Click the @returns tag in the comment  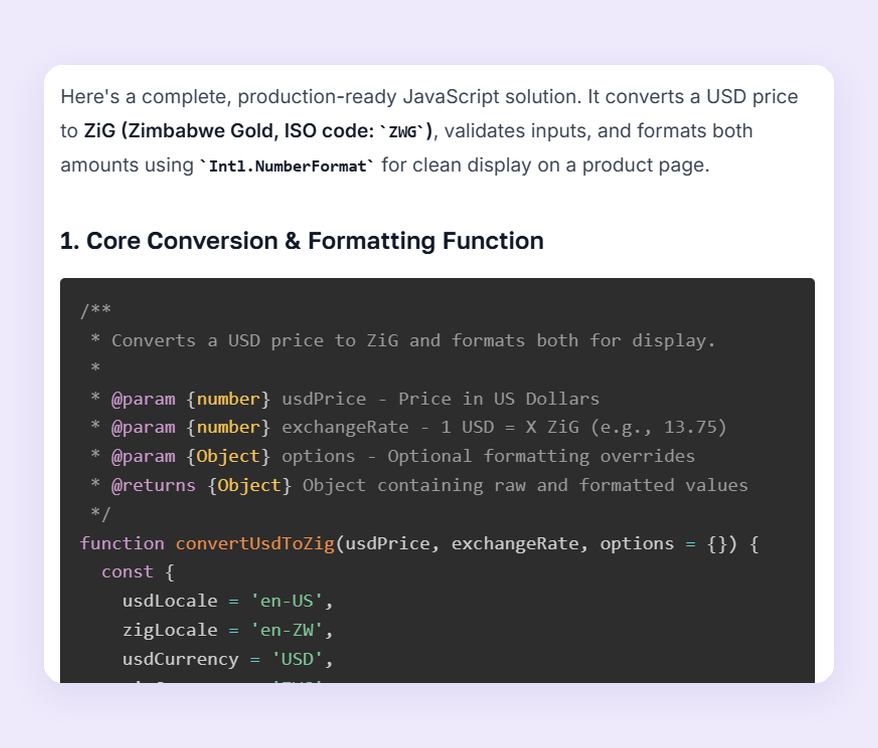pyautogui.click(x=153, y=485)
